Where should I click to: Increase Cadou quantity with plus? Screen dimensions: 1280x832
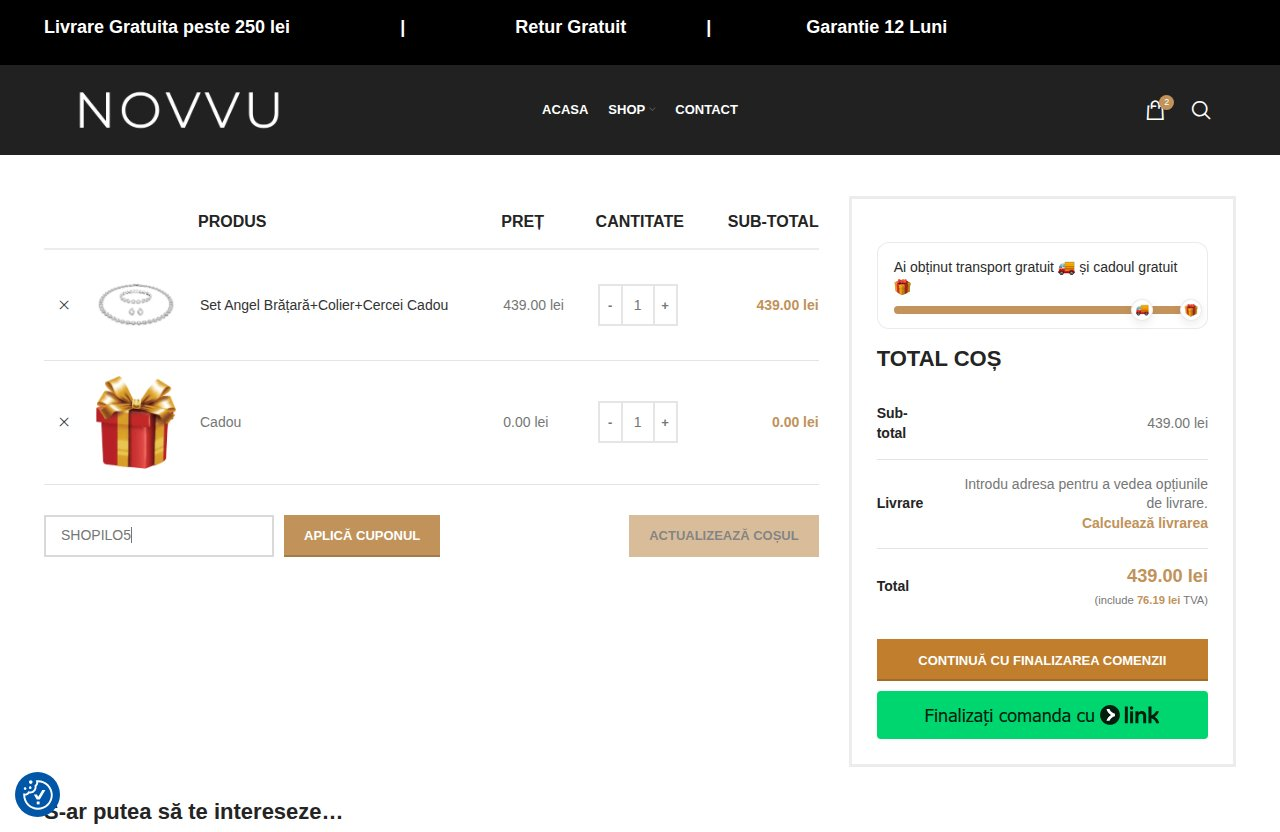[665, 422]
